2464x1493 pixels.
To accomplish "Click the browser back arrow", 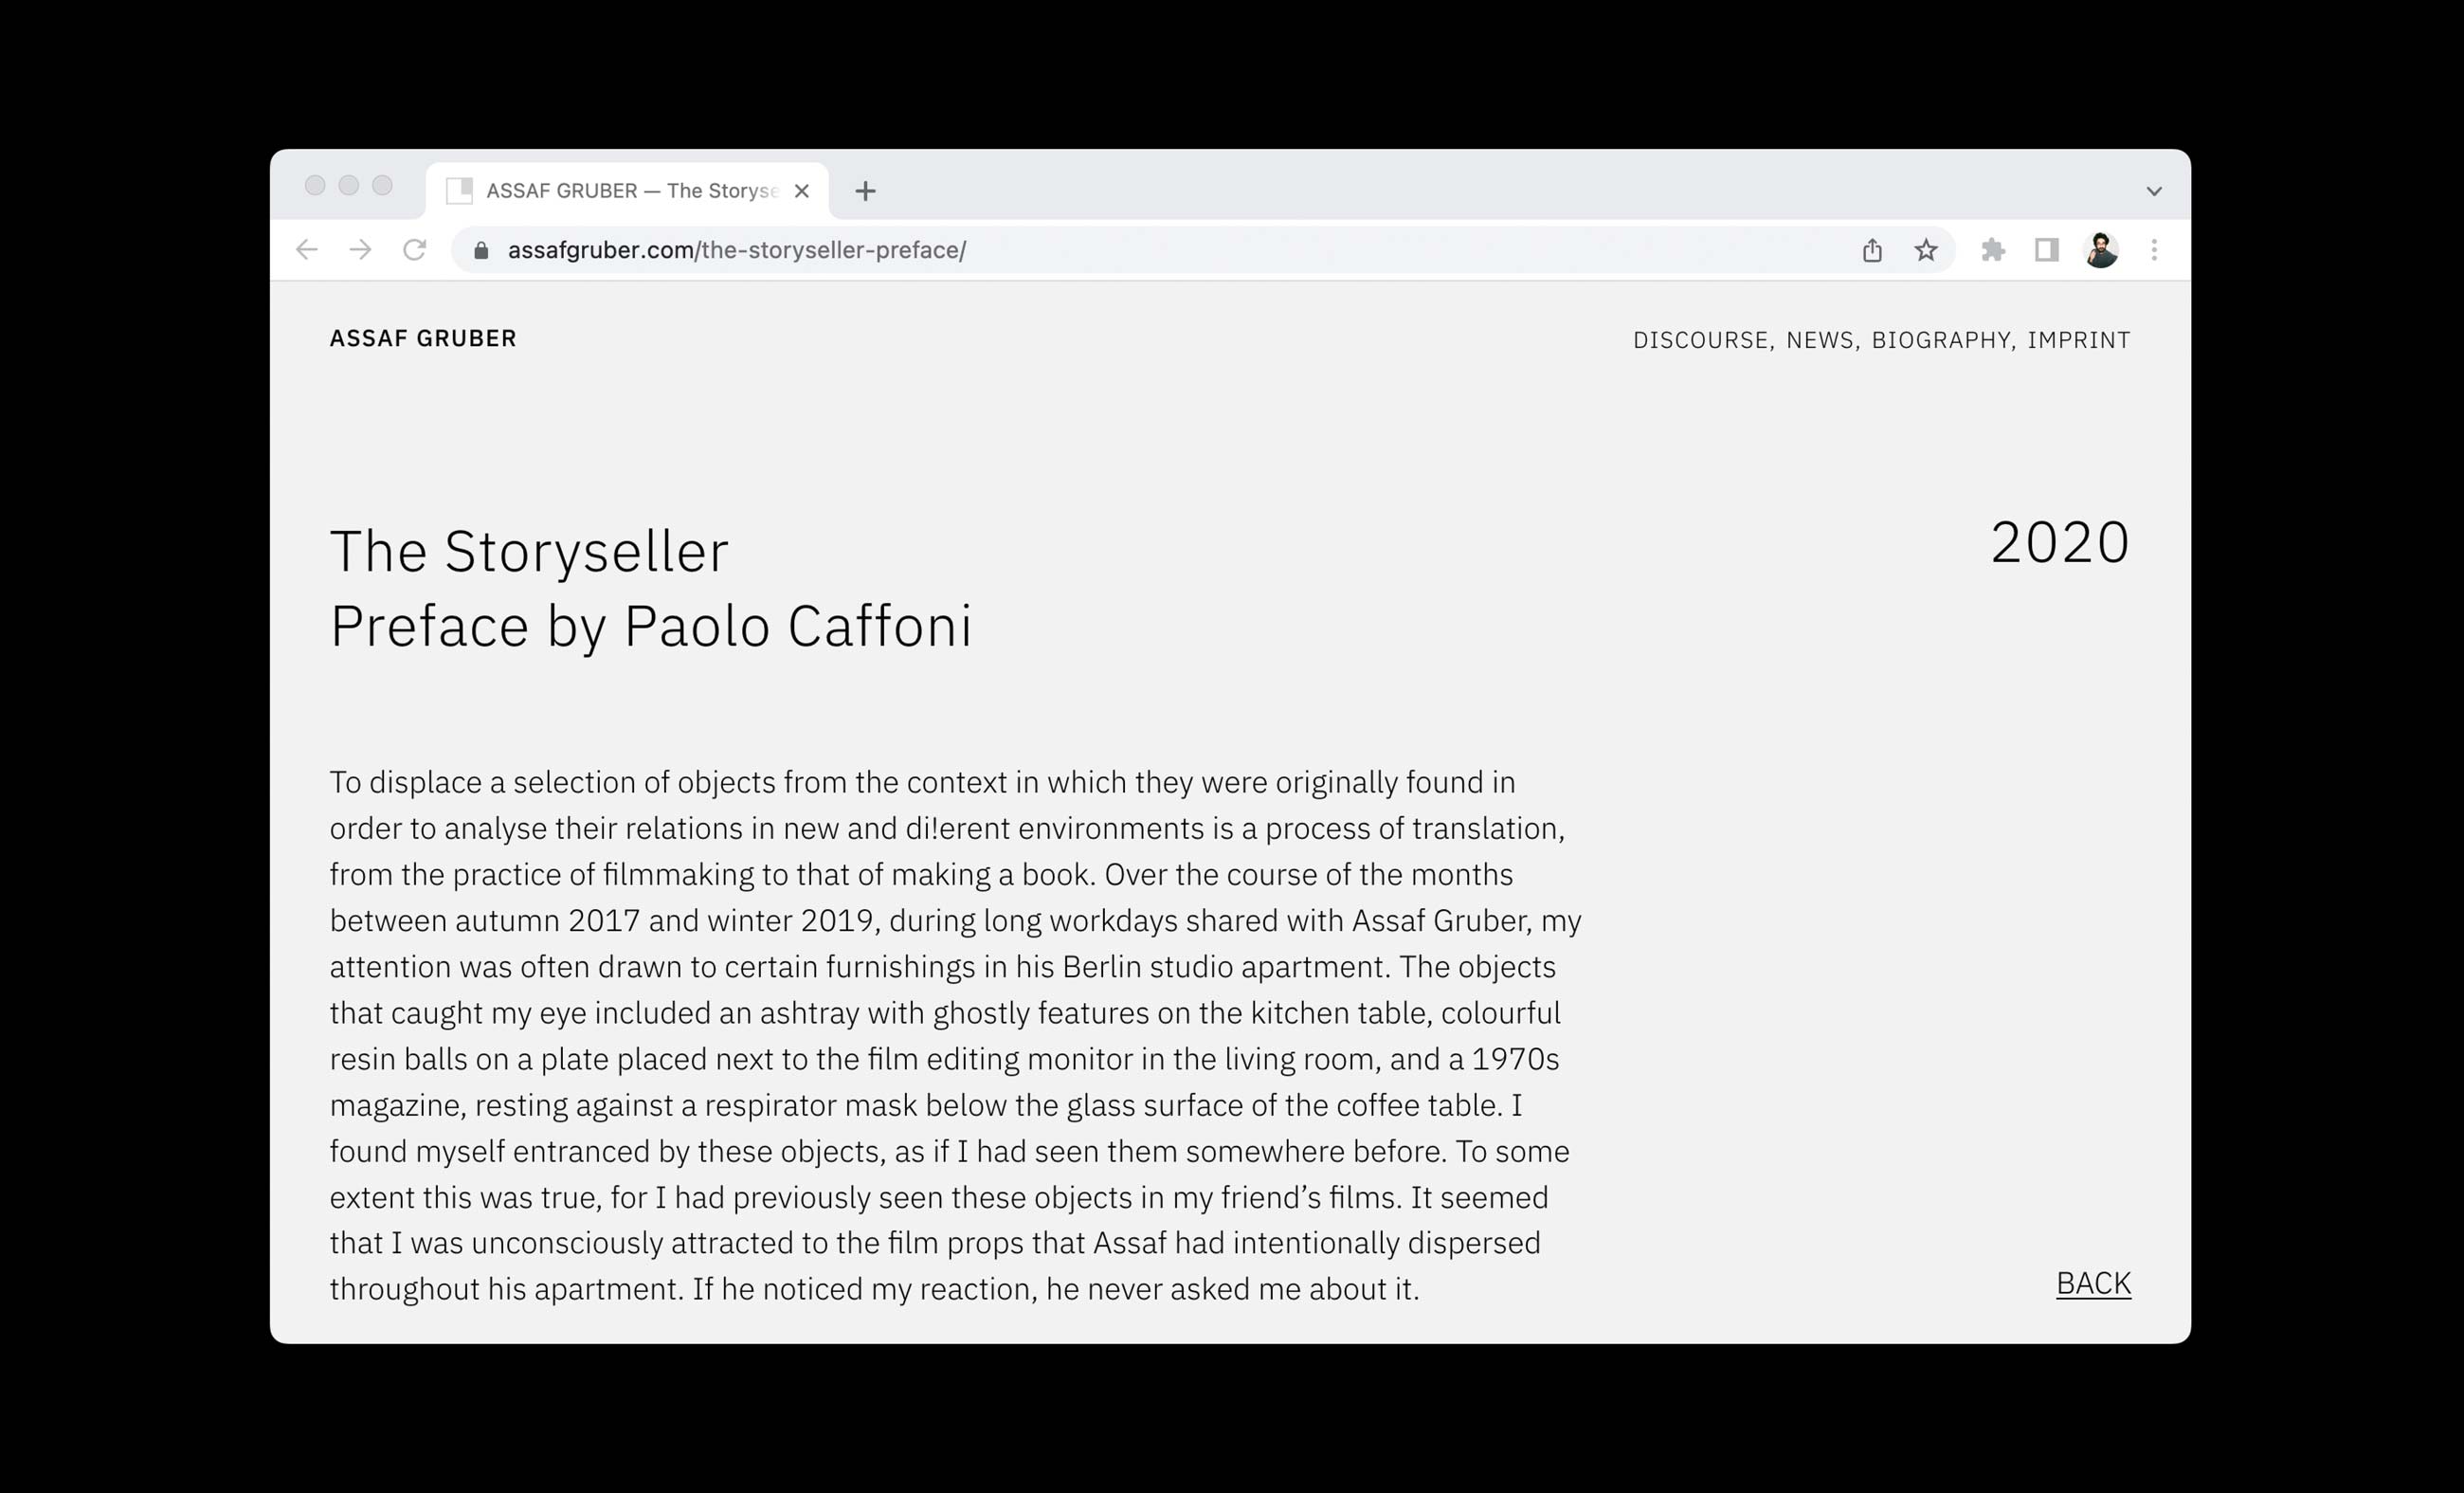I will pyautogui.click(x=307, y=250).
